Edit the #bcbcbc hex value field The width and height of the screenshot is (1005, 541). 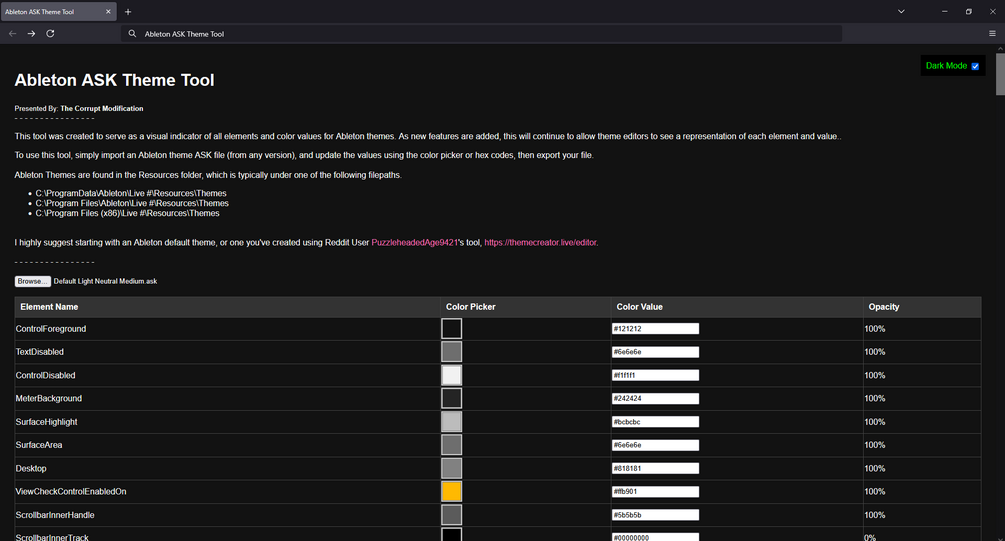point(655,422)
